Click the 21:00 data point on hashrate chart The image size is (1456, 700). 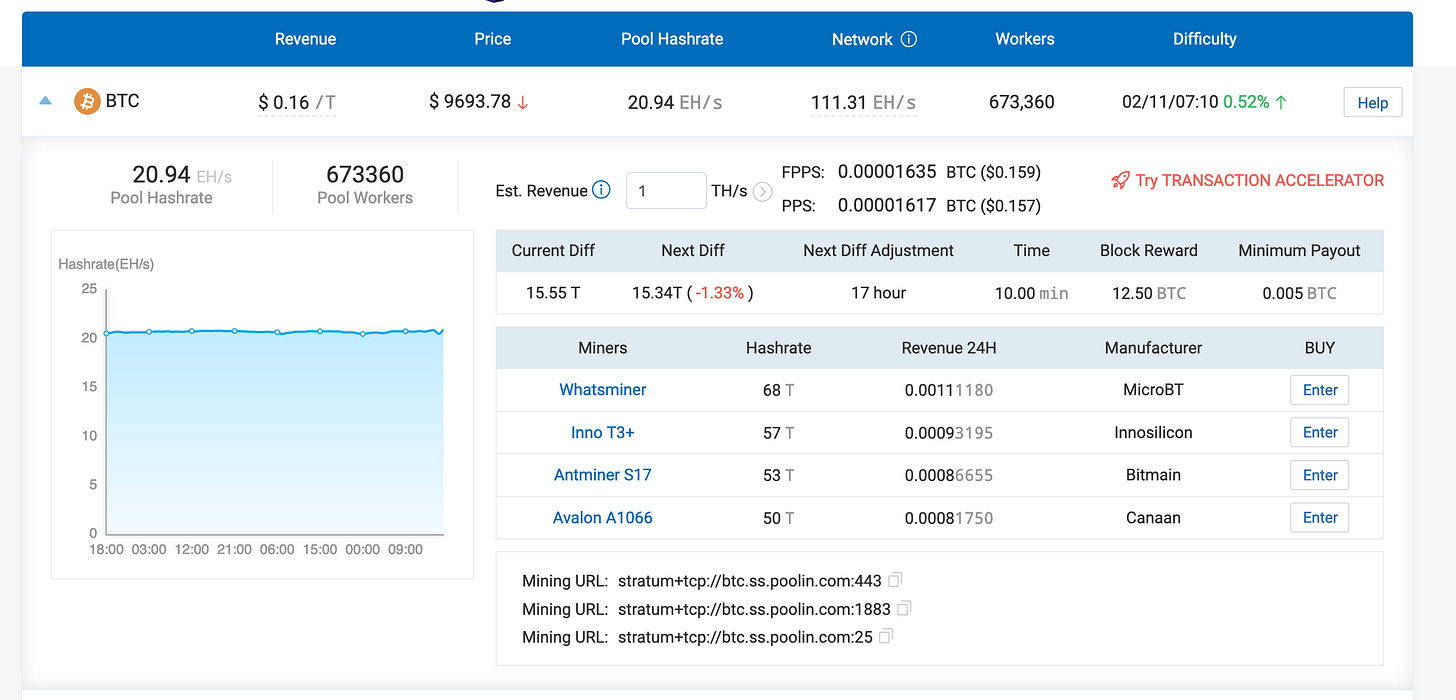(x=234, y=331)
